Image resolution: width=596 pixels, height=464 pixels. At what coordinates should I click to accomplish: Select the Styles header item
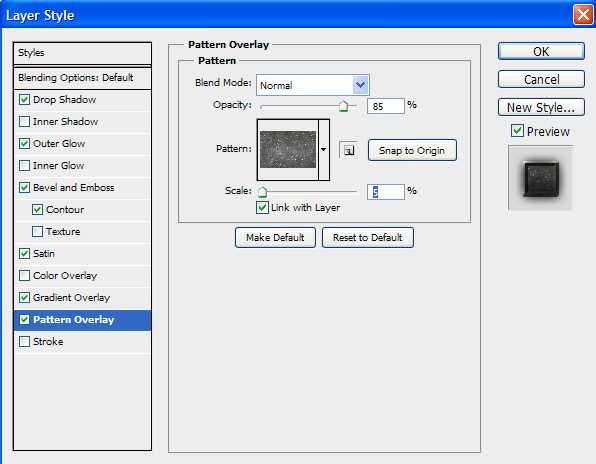coord(82,53)
